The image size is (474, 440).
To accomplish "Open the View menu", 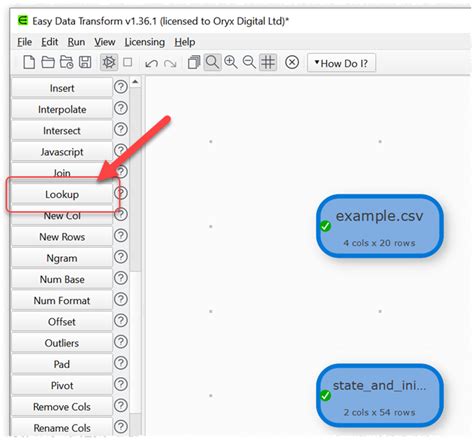I will (105, 42).
